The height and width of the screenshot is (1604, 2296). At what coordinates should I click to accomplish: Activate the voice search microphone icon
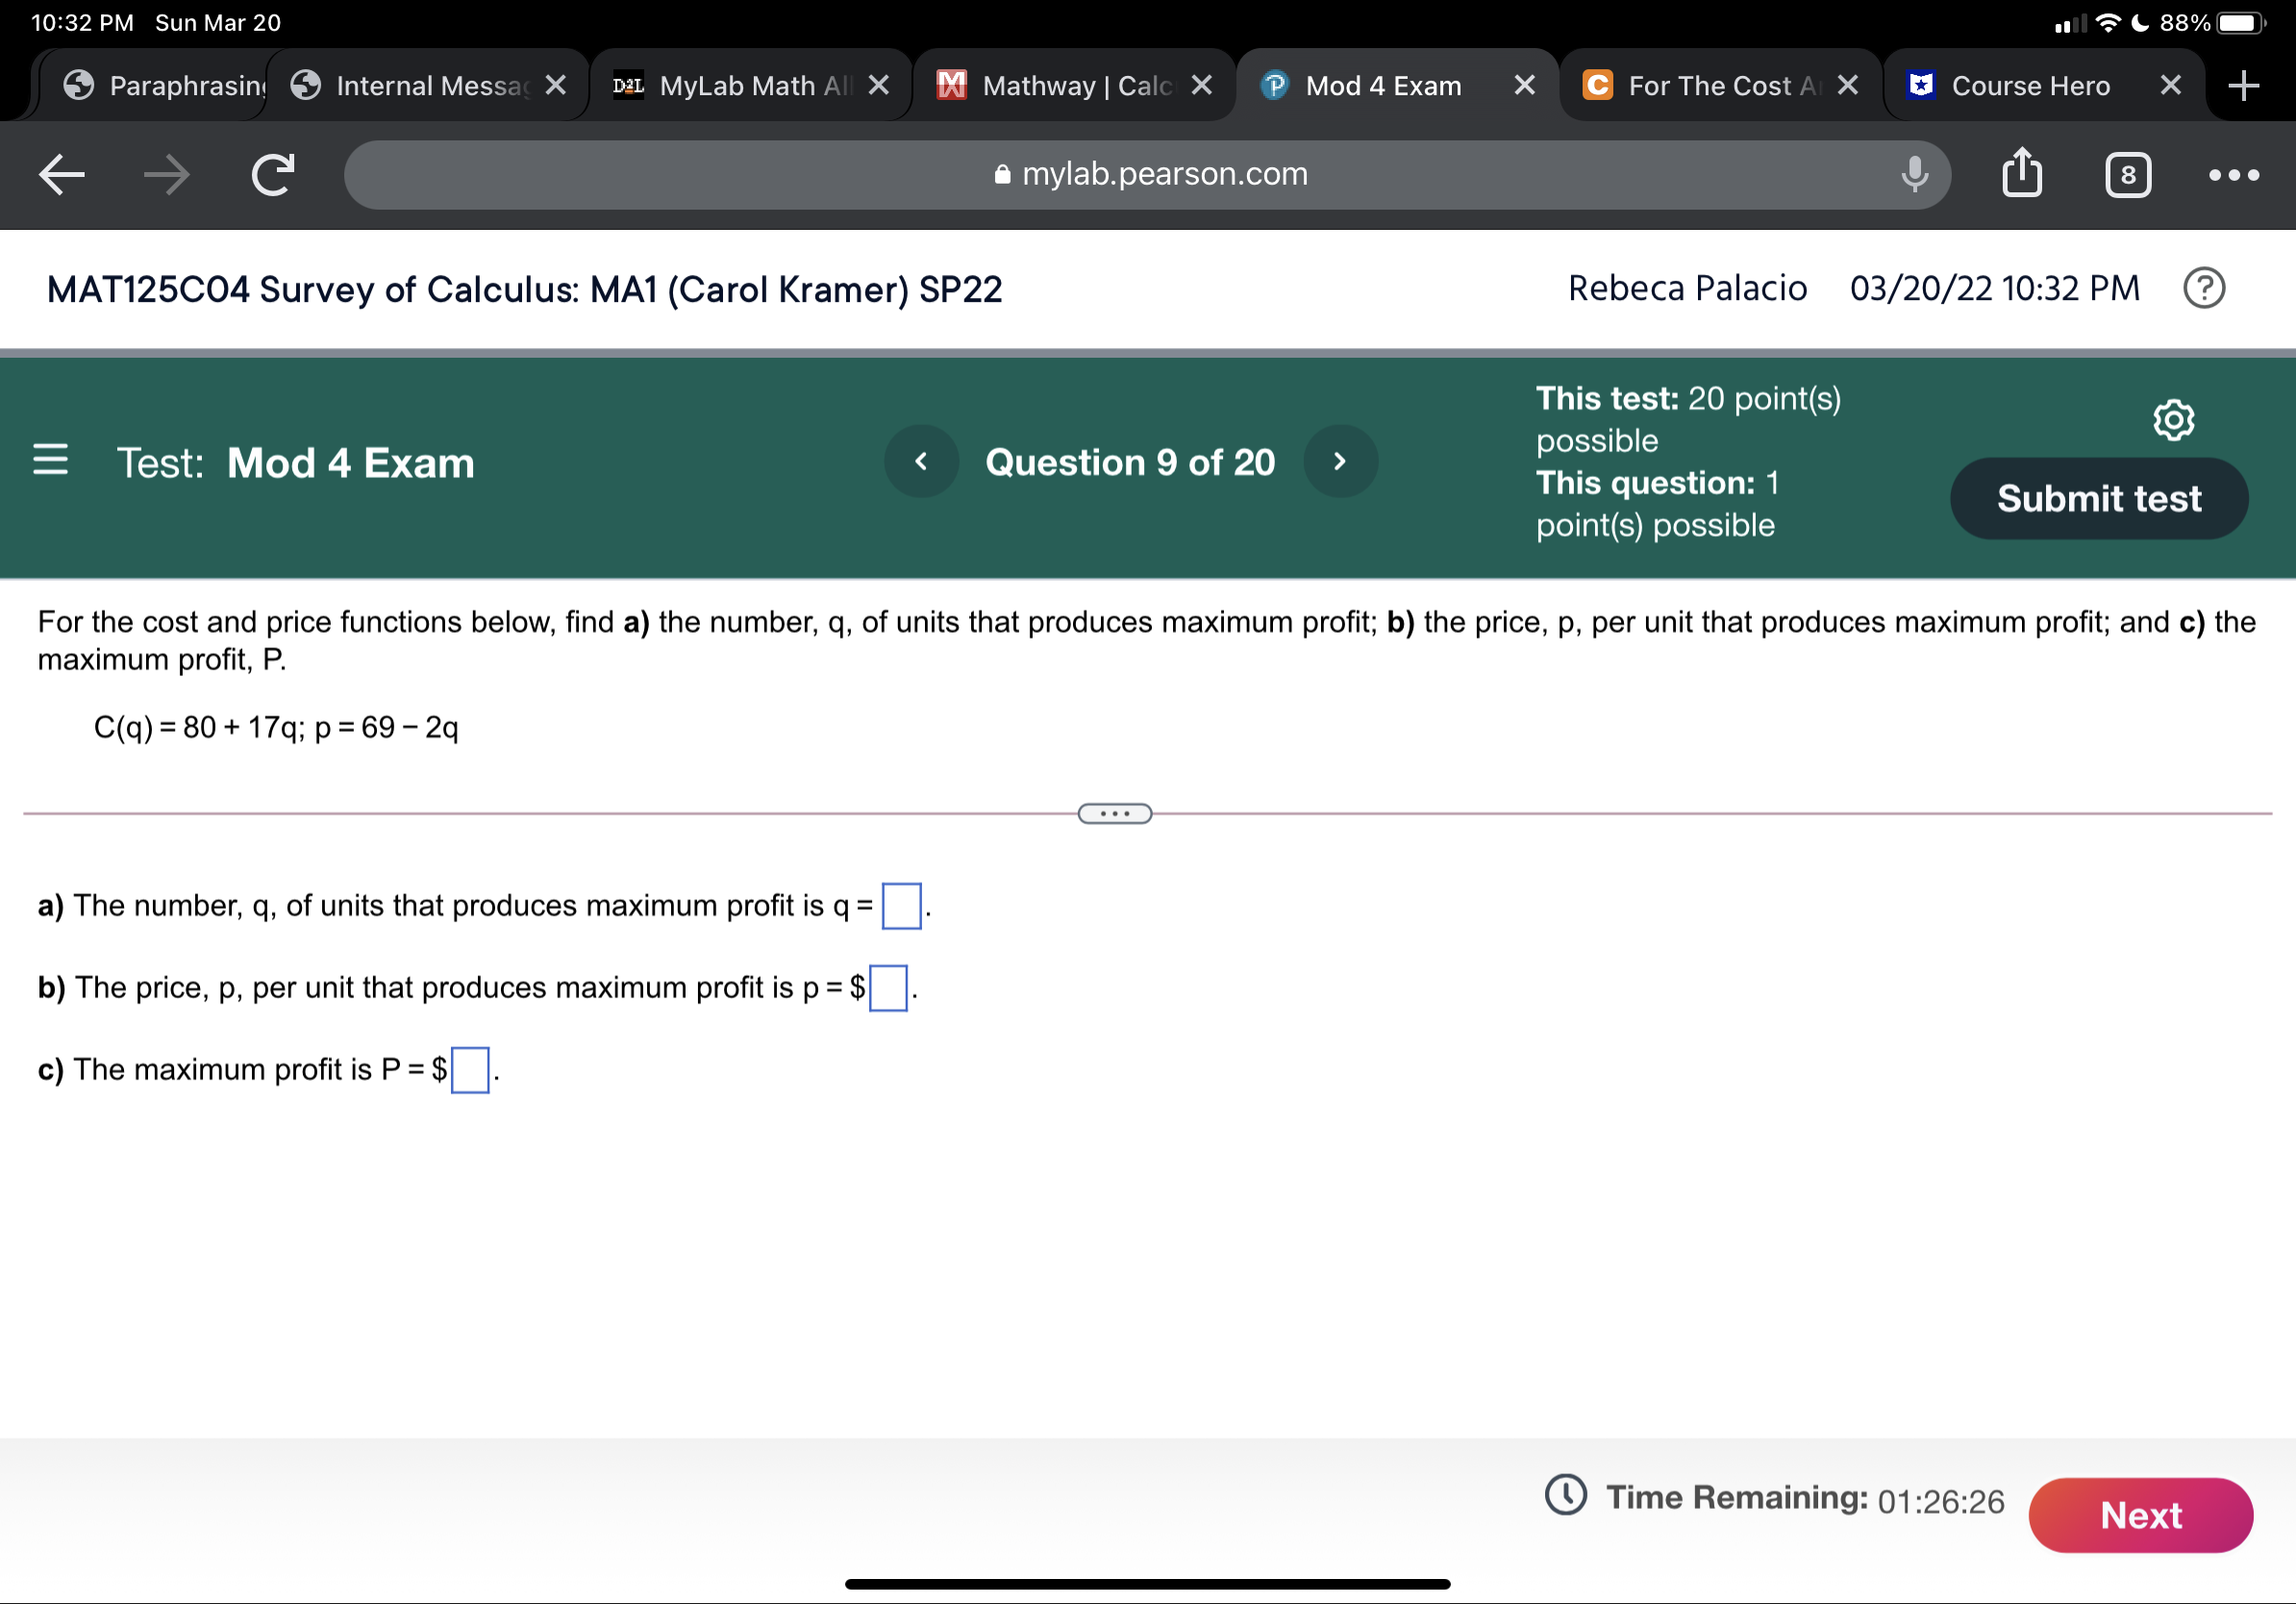1911,174
